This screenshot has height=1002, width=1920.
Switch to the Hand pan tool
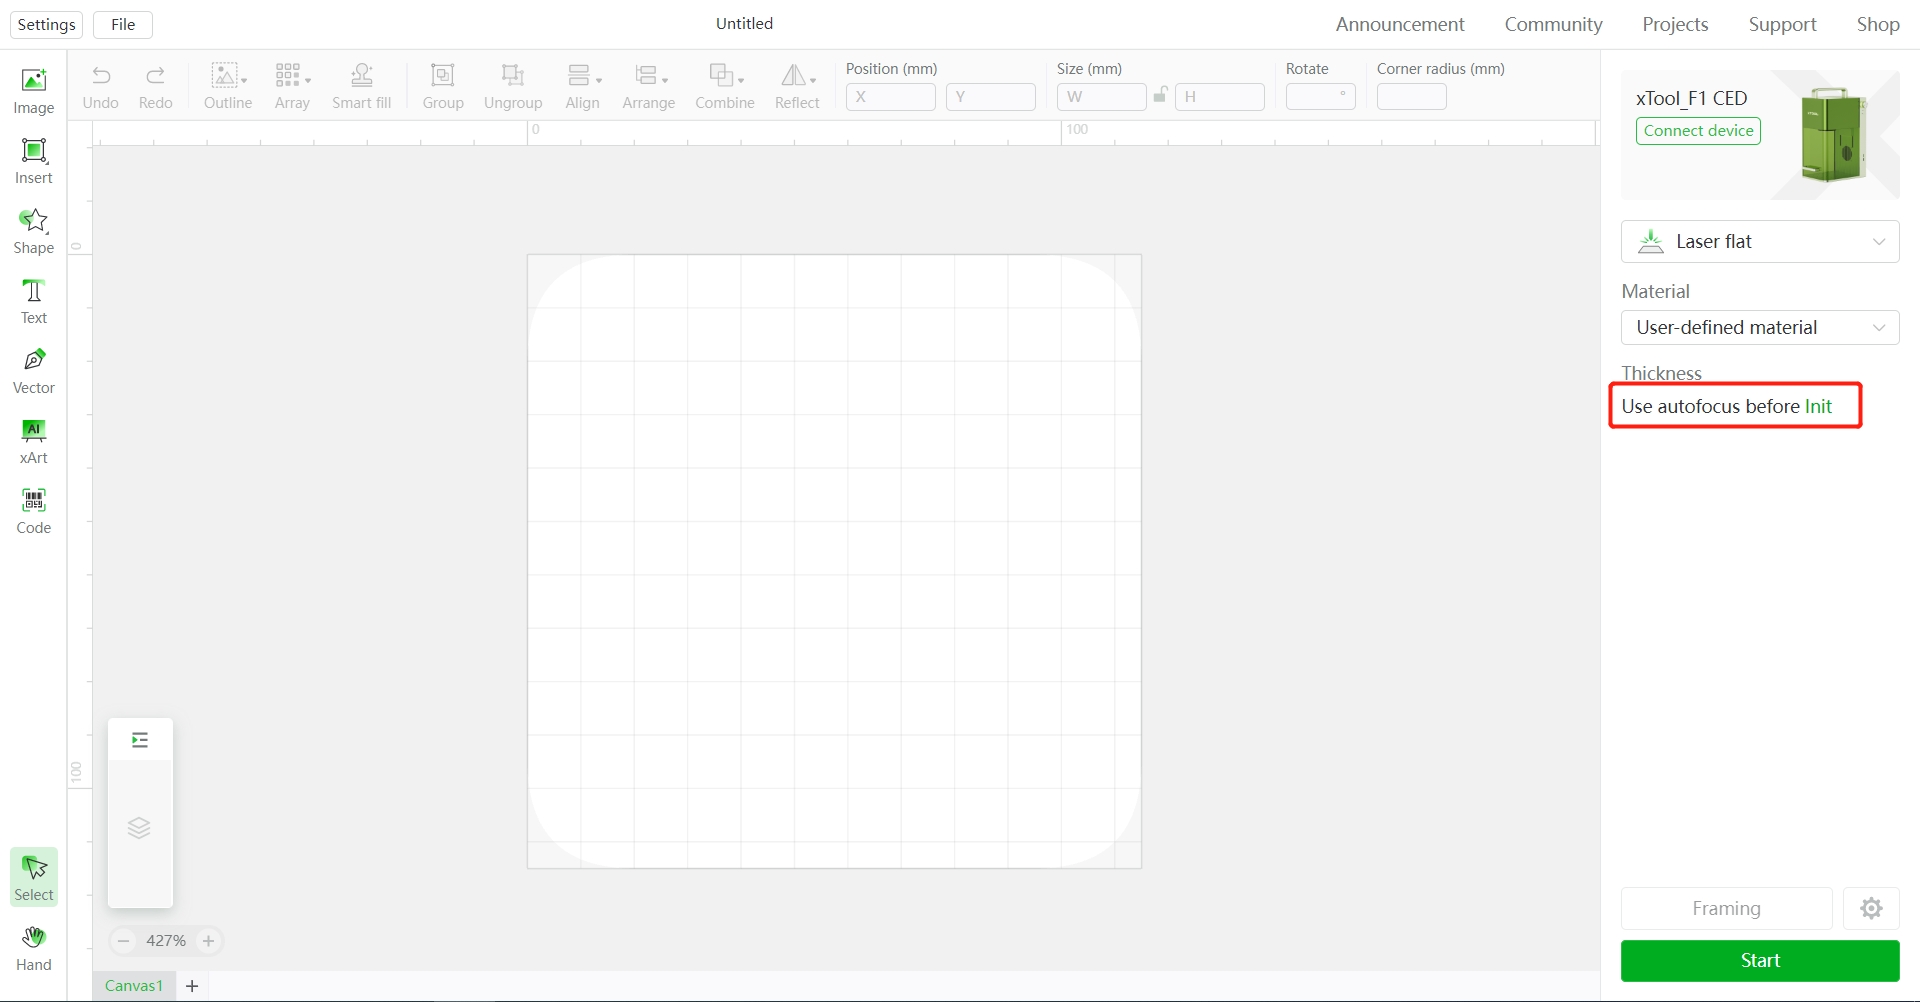(34, 948)
